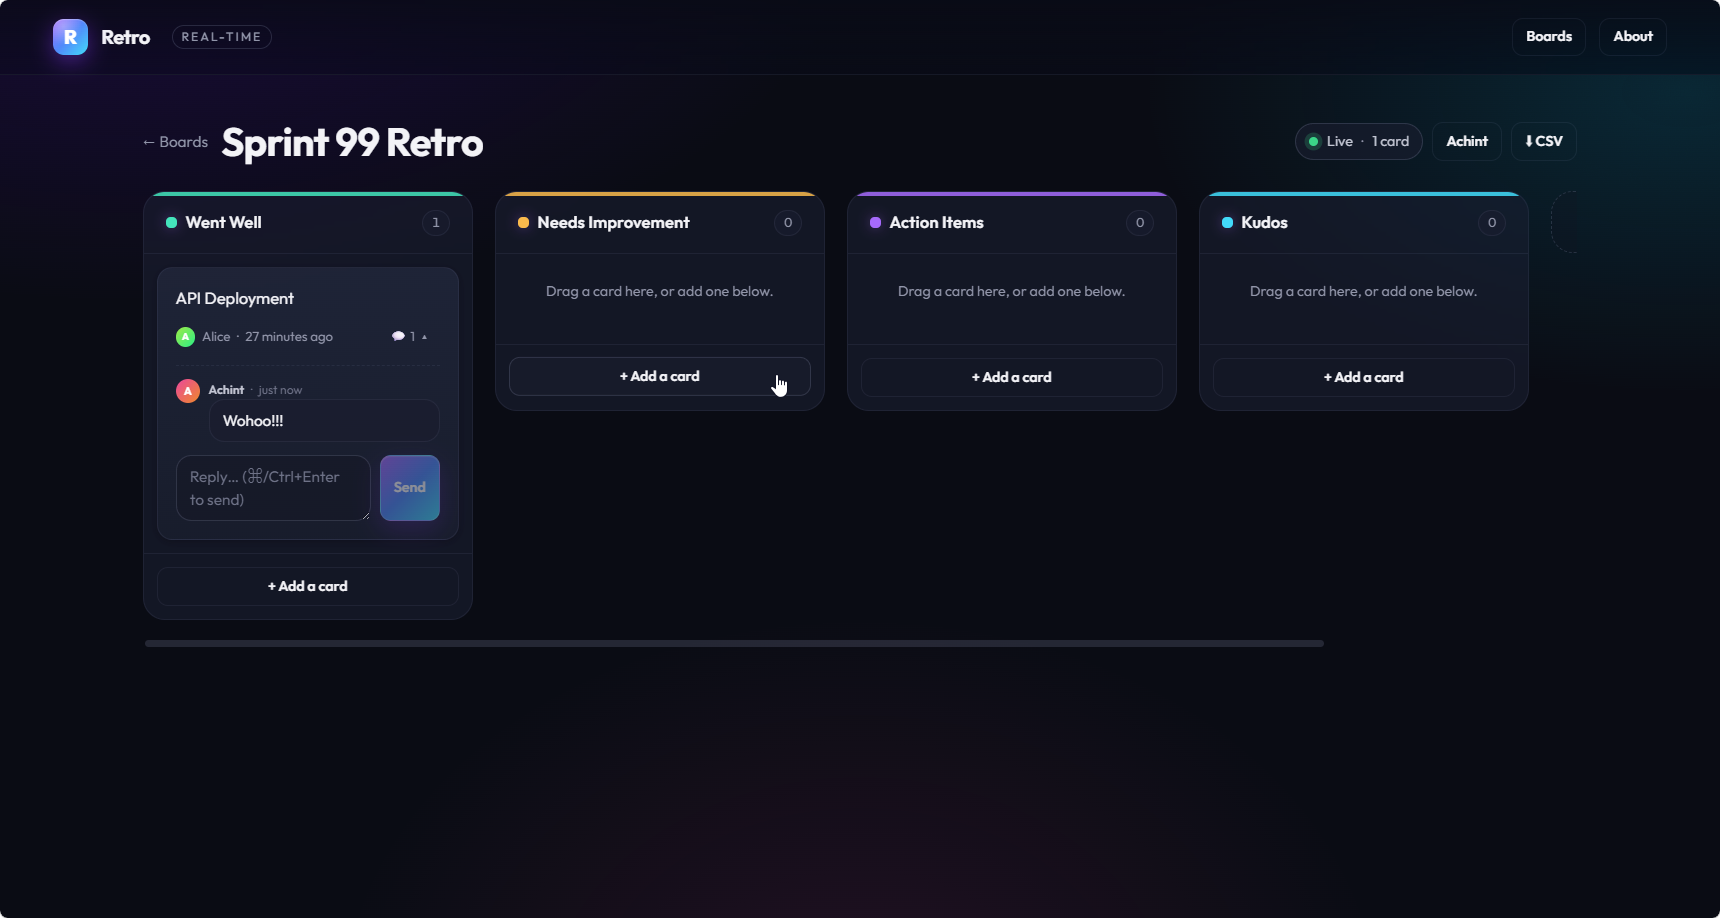Click the Action Items count badge
Viewport: 1720px width, 918px height.
[1140, 223]
